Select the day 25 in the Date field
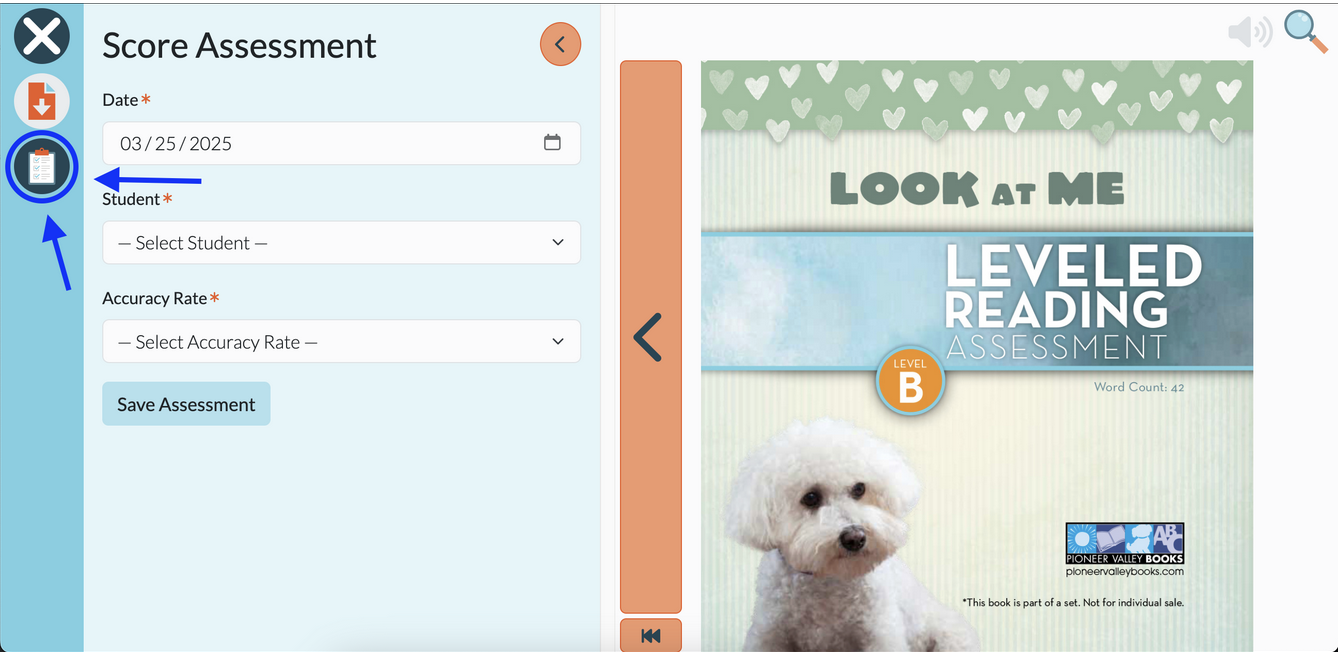This screenshot has width=1338, height=652. (165, 144)
